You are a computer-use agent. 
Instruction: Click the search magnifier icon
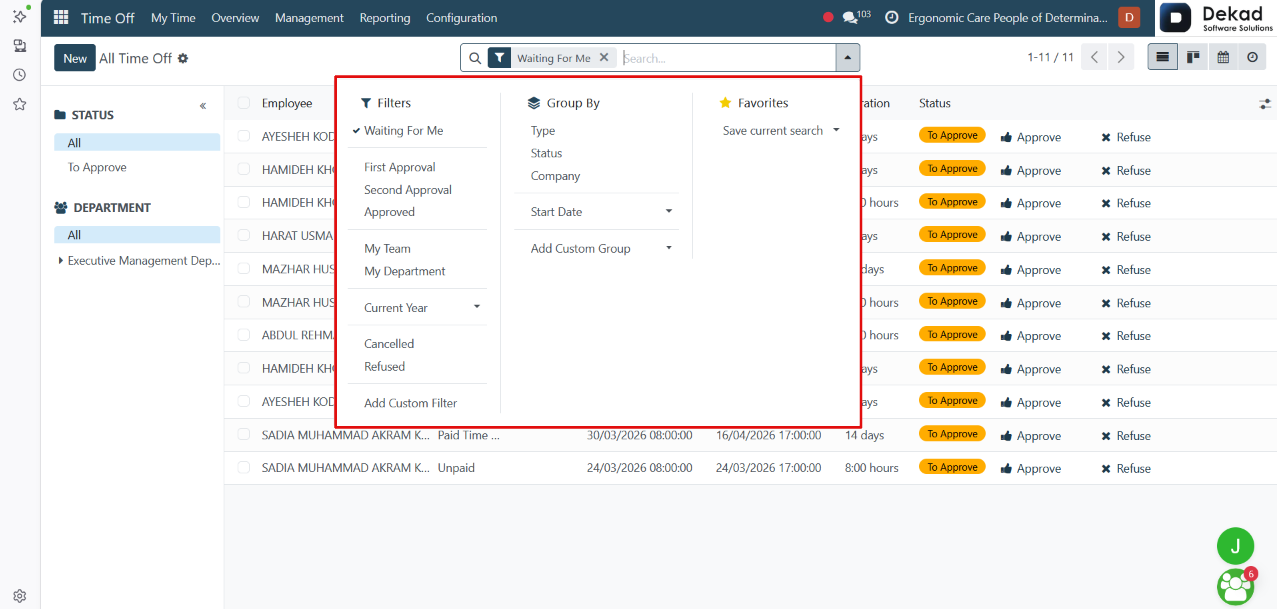pos(475,58)
